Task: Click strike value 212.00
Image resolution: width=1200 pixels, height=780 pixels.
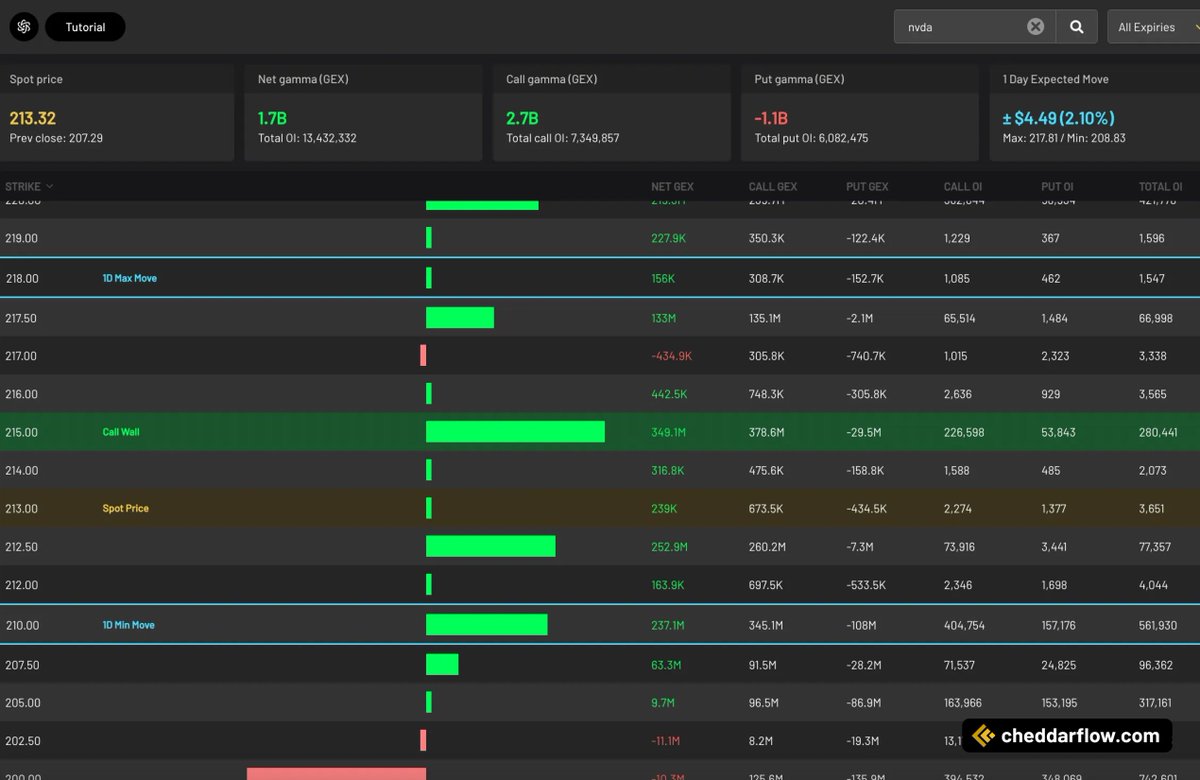Action: [21, 585]
